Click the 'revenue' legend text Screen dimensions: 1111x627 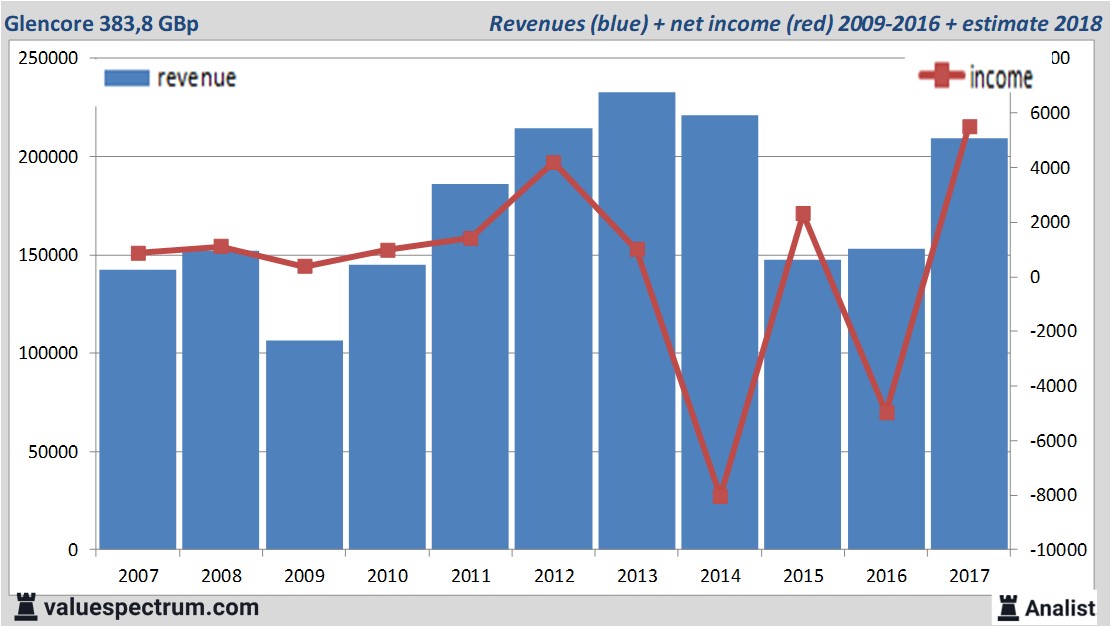196,78
